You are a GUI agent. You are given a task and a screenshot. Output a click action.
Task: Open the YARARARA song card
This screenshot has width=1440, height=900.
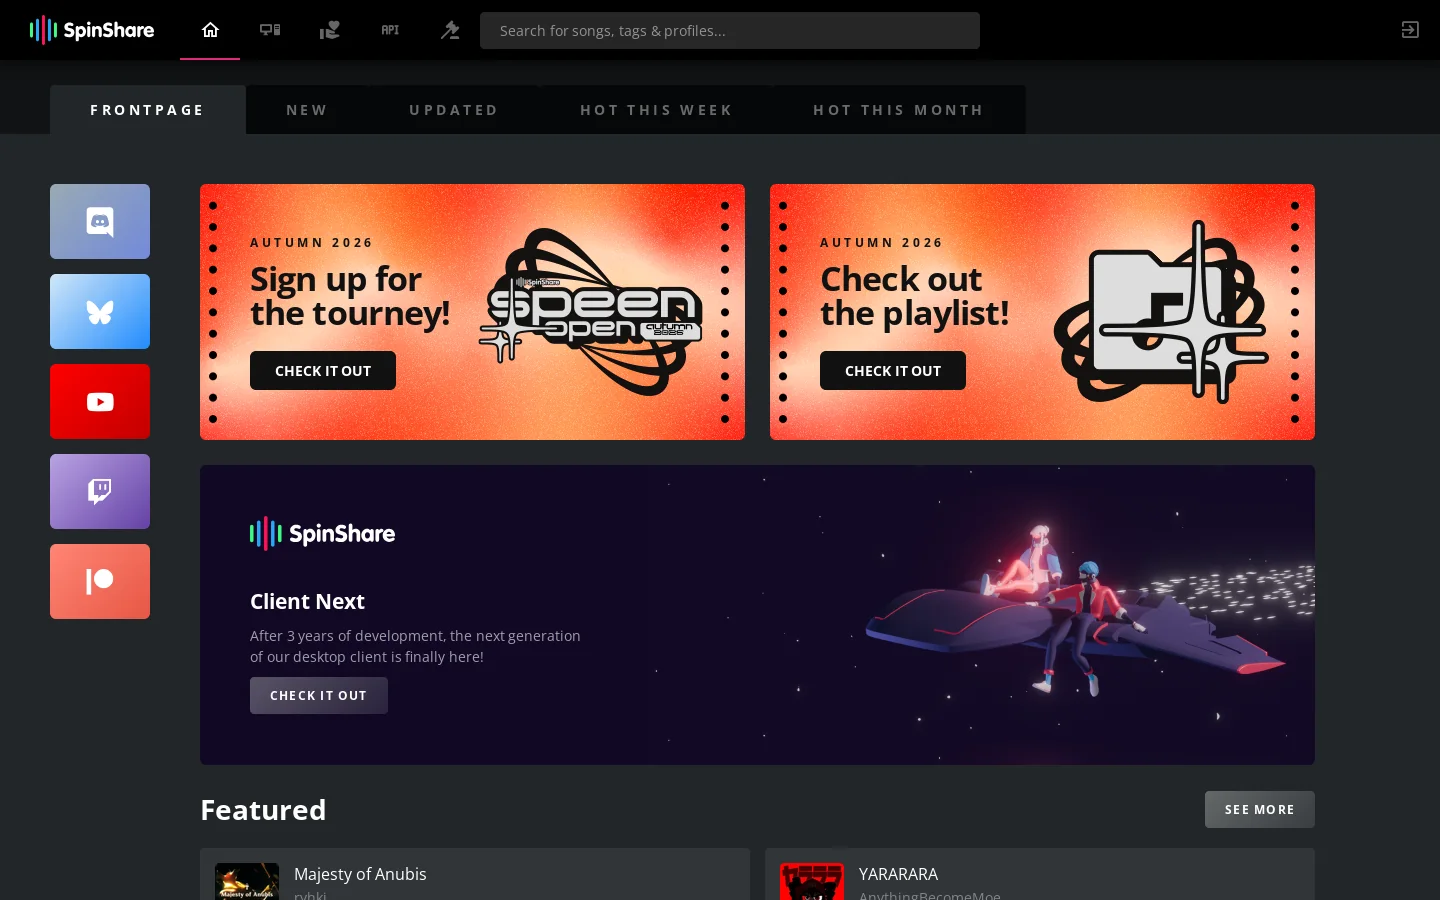pos(1040,874)
